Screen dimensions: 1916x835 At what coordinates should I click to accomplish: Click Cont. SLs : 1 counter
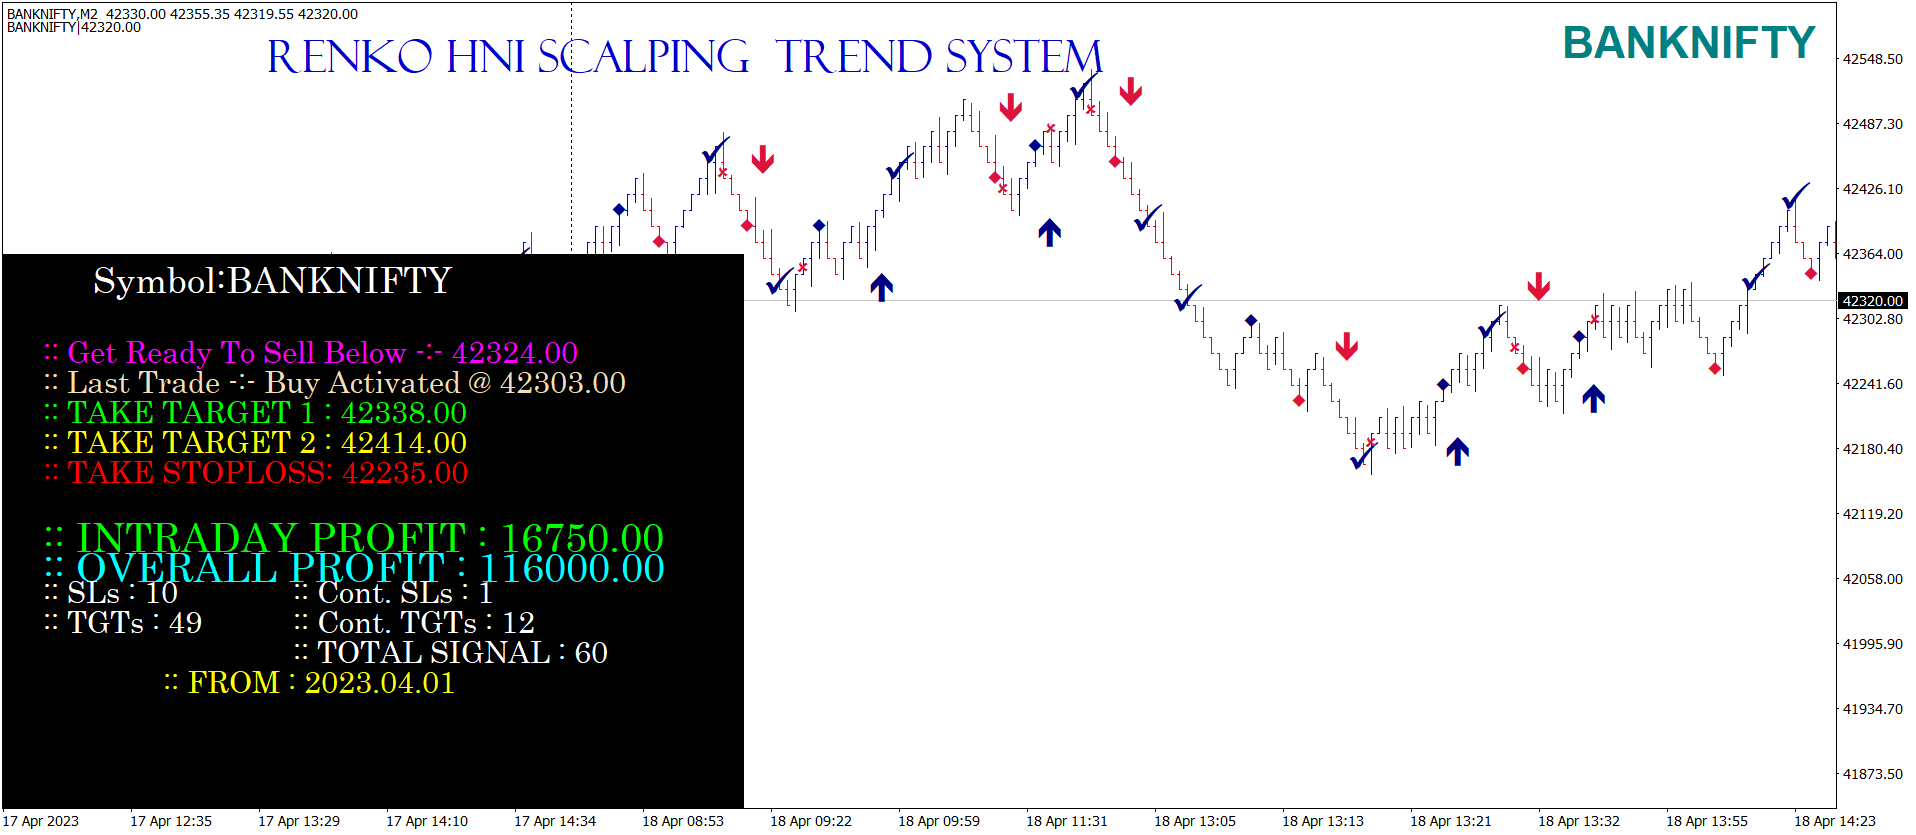394,593
